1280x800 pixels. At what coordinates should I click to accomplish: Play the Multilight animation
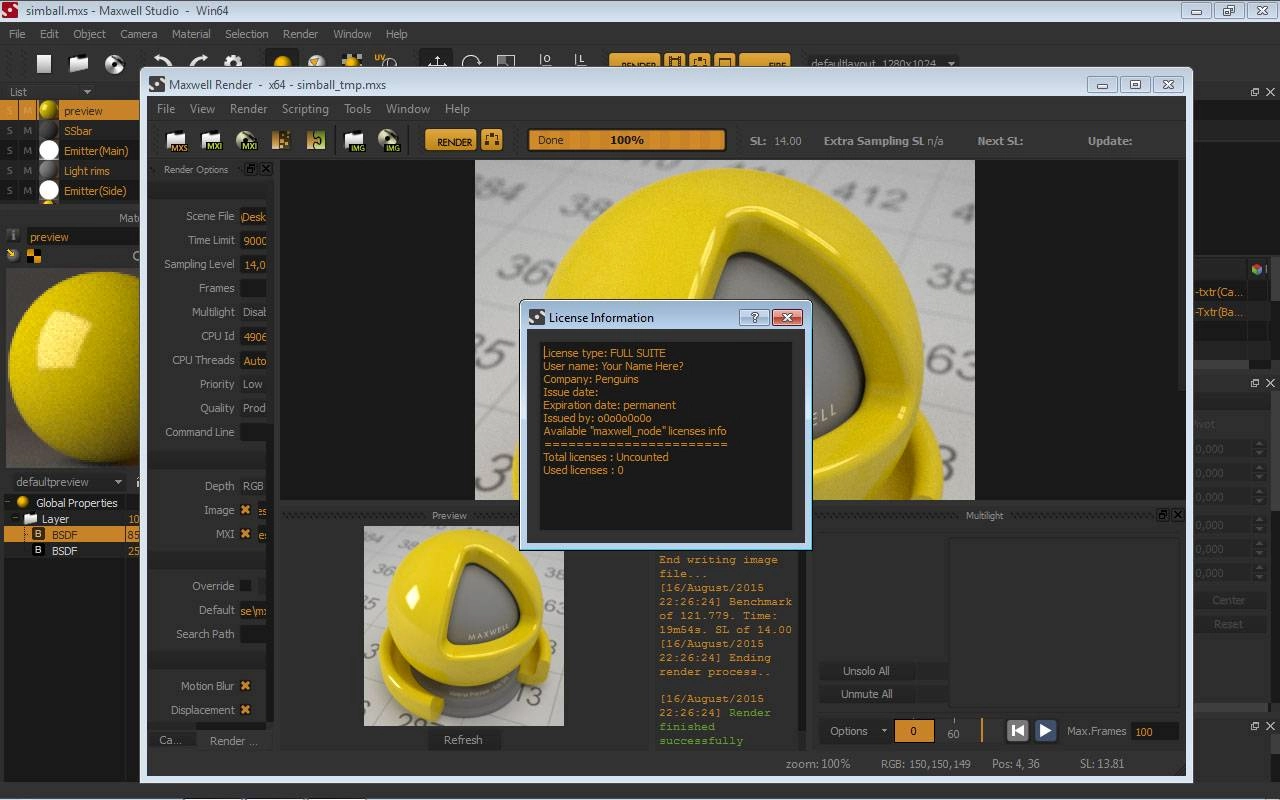pos(1045,731)
